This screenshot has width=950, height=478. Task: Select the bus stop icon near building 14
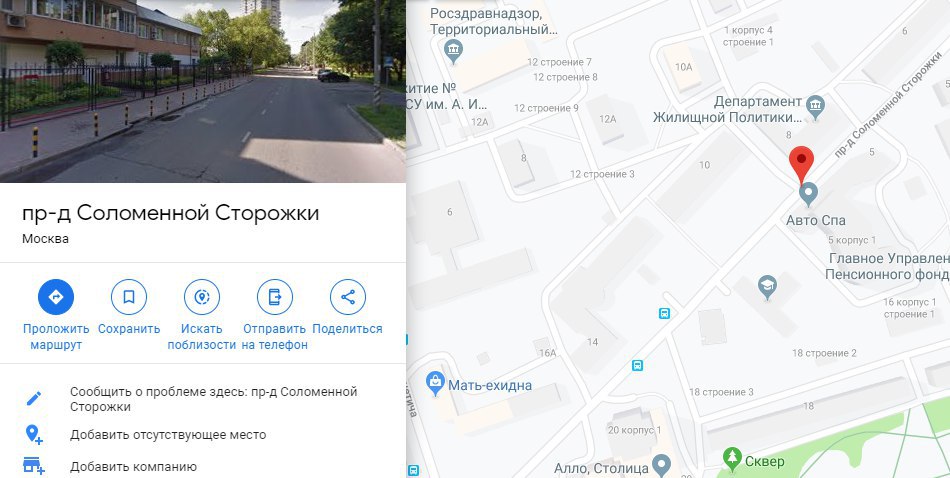[x=665, y=313]
